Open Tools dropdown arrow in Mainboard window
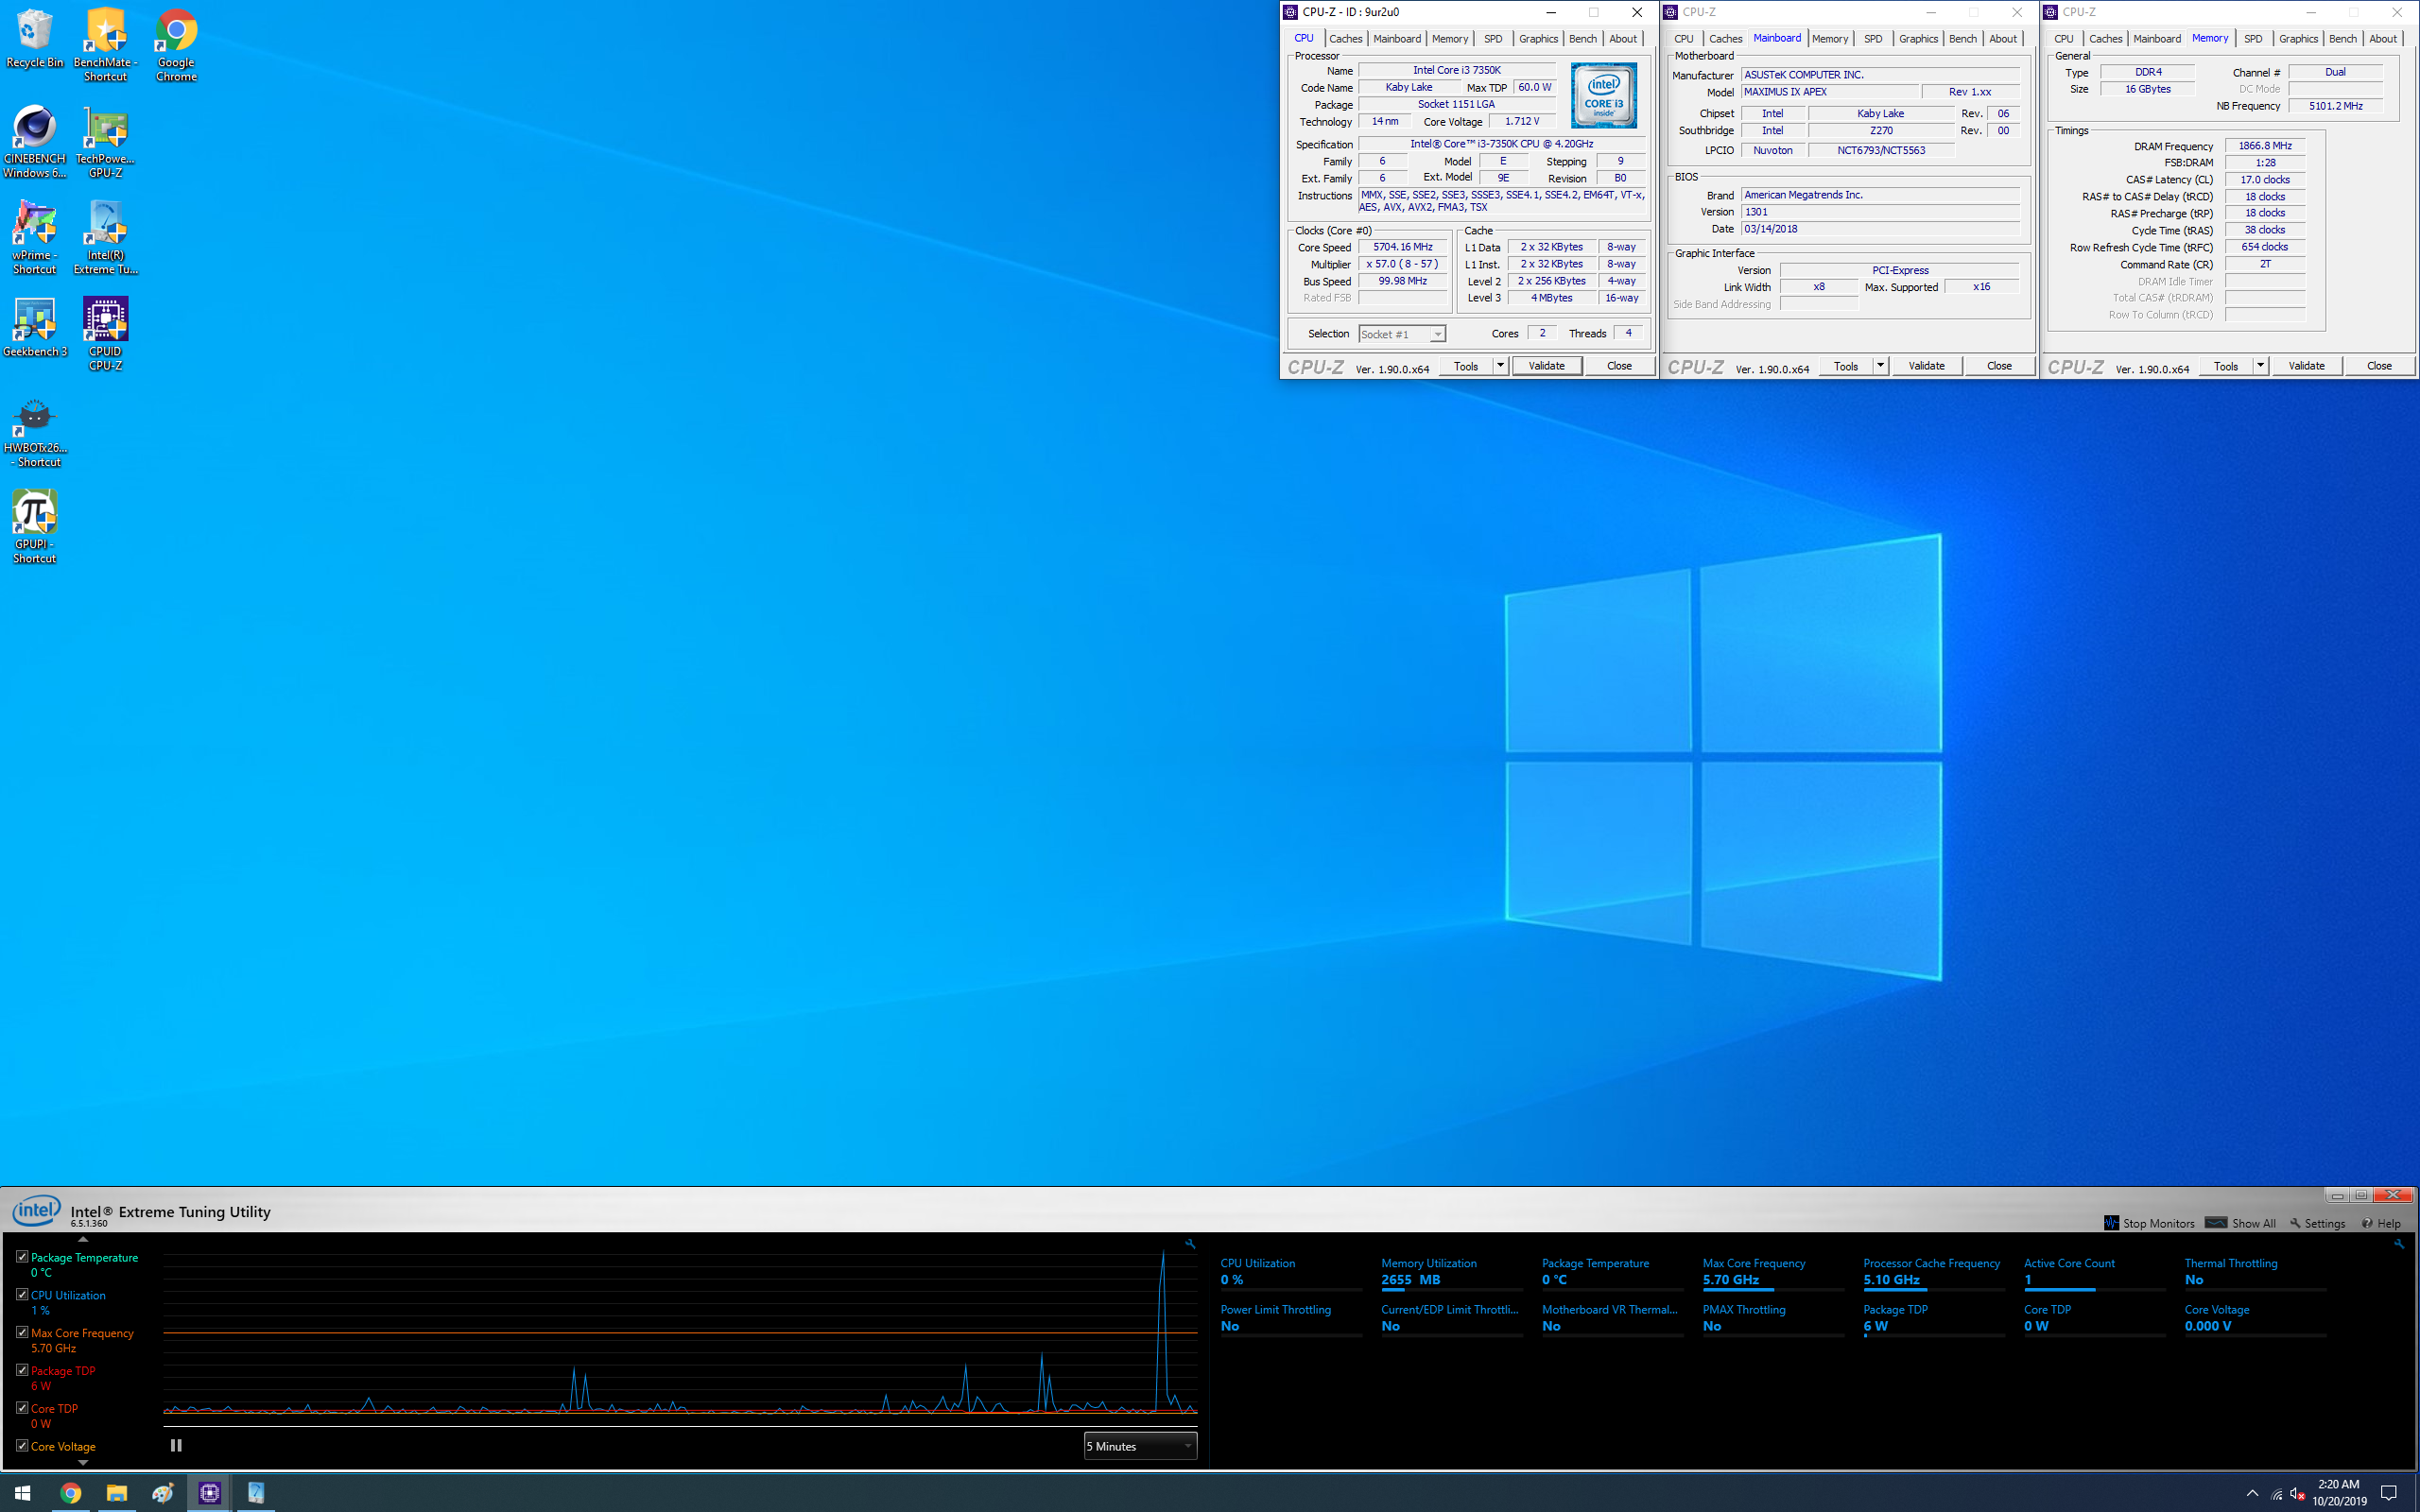2420x1512 pixels. (1880, 366)
